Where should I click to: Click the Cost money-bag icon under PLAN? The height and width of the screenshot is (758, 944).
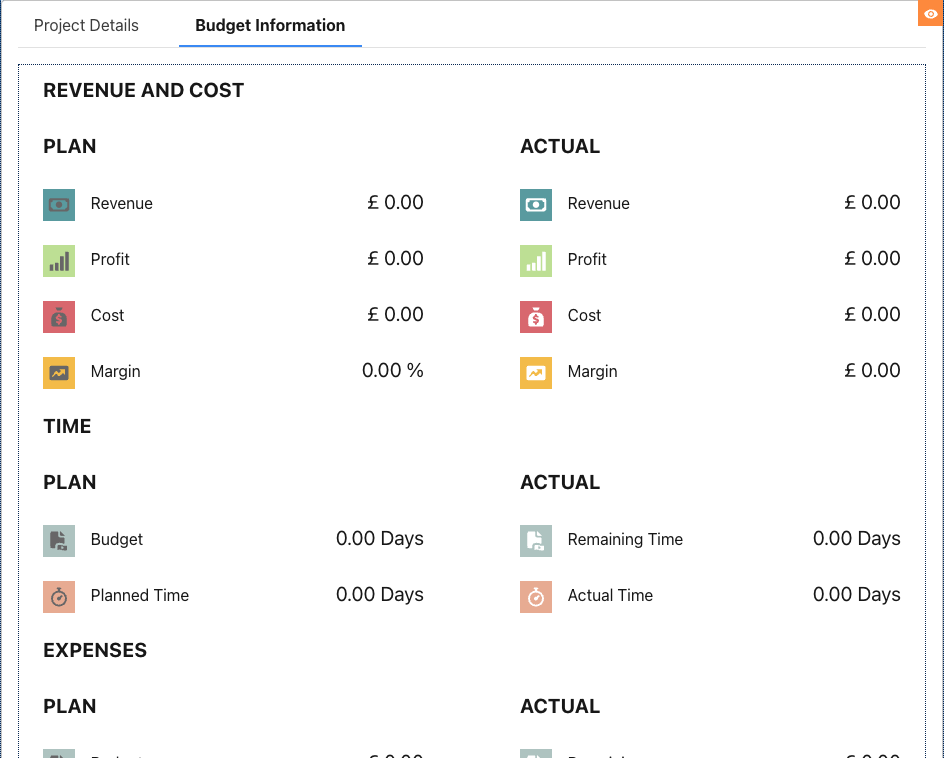[x=57, y=317]
